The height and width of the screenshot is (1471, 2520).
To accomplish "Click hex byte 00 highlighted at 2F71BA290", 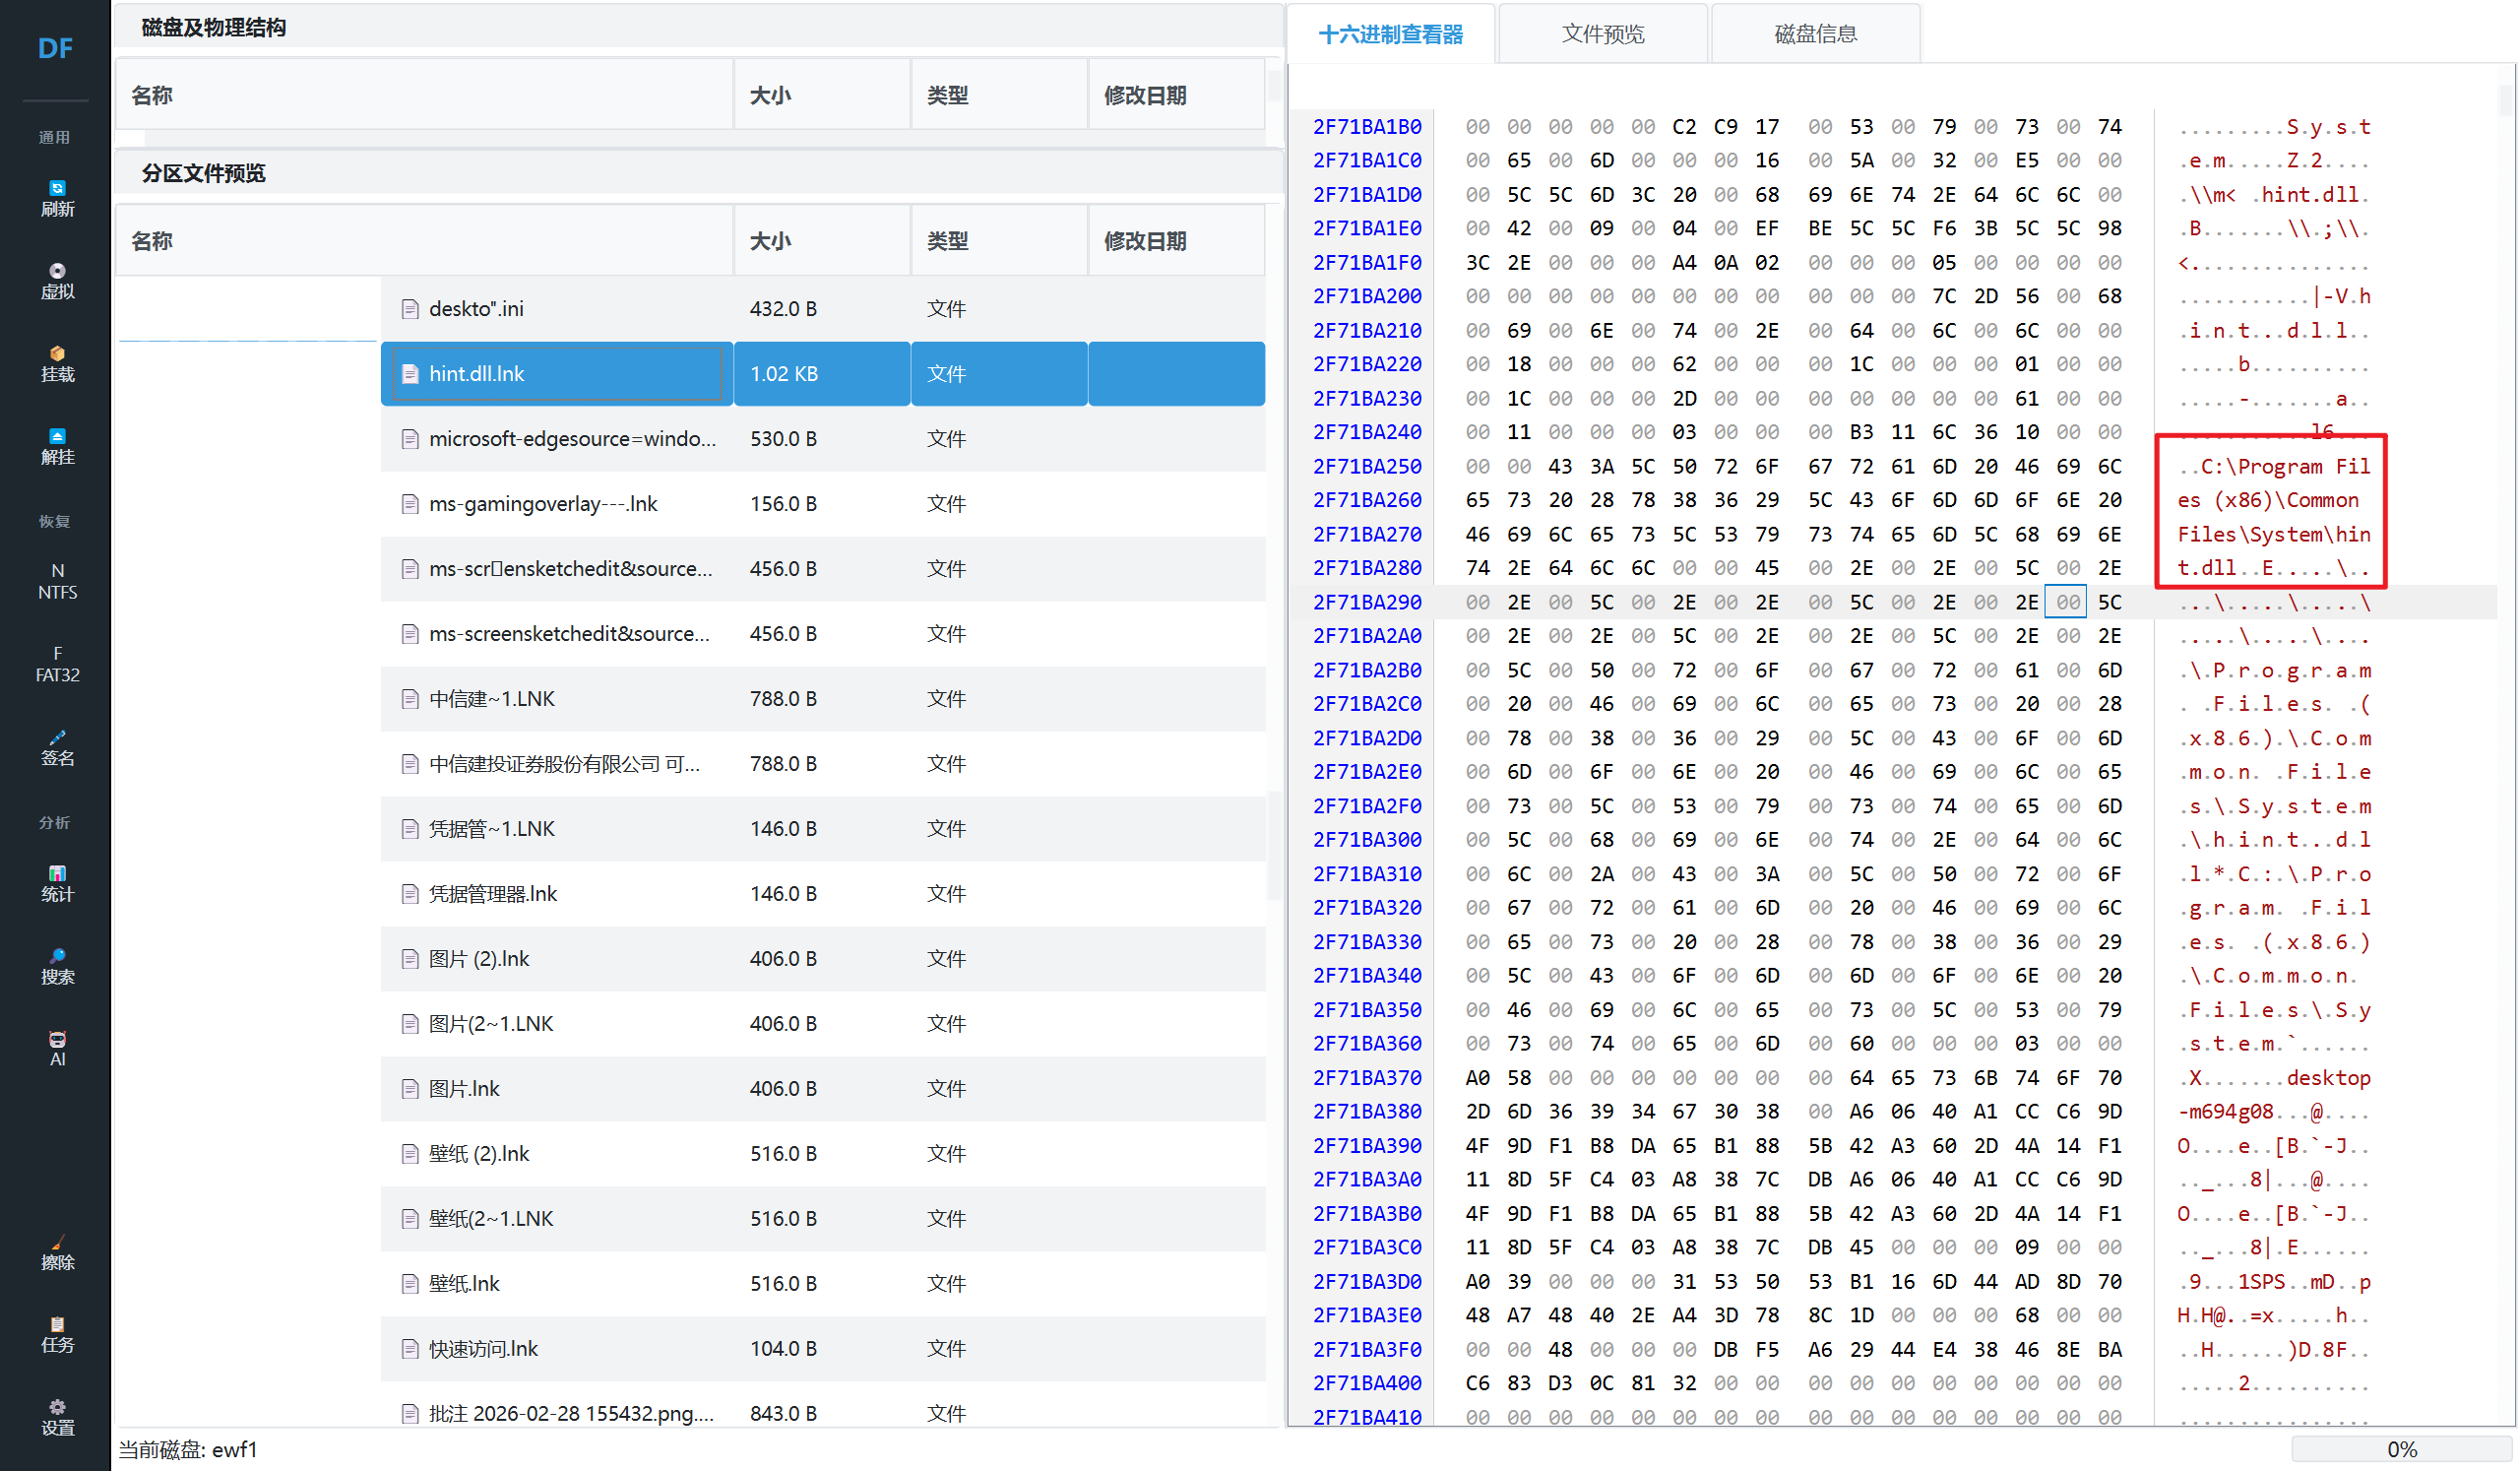I will [2066, 602].
